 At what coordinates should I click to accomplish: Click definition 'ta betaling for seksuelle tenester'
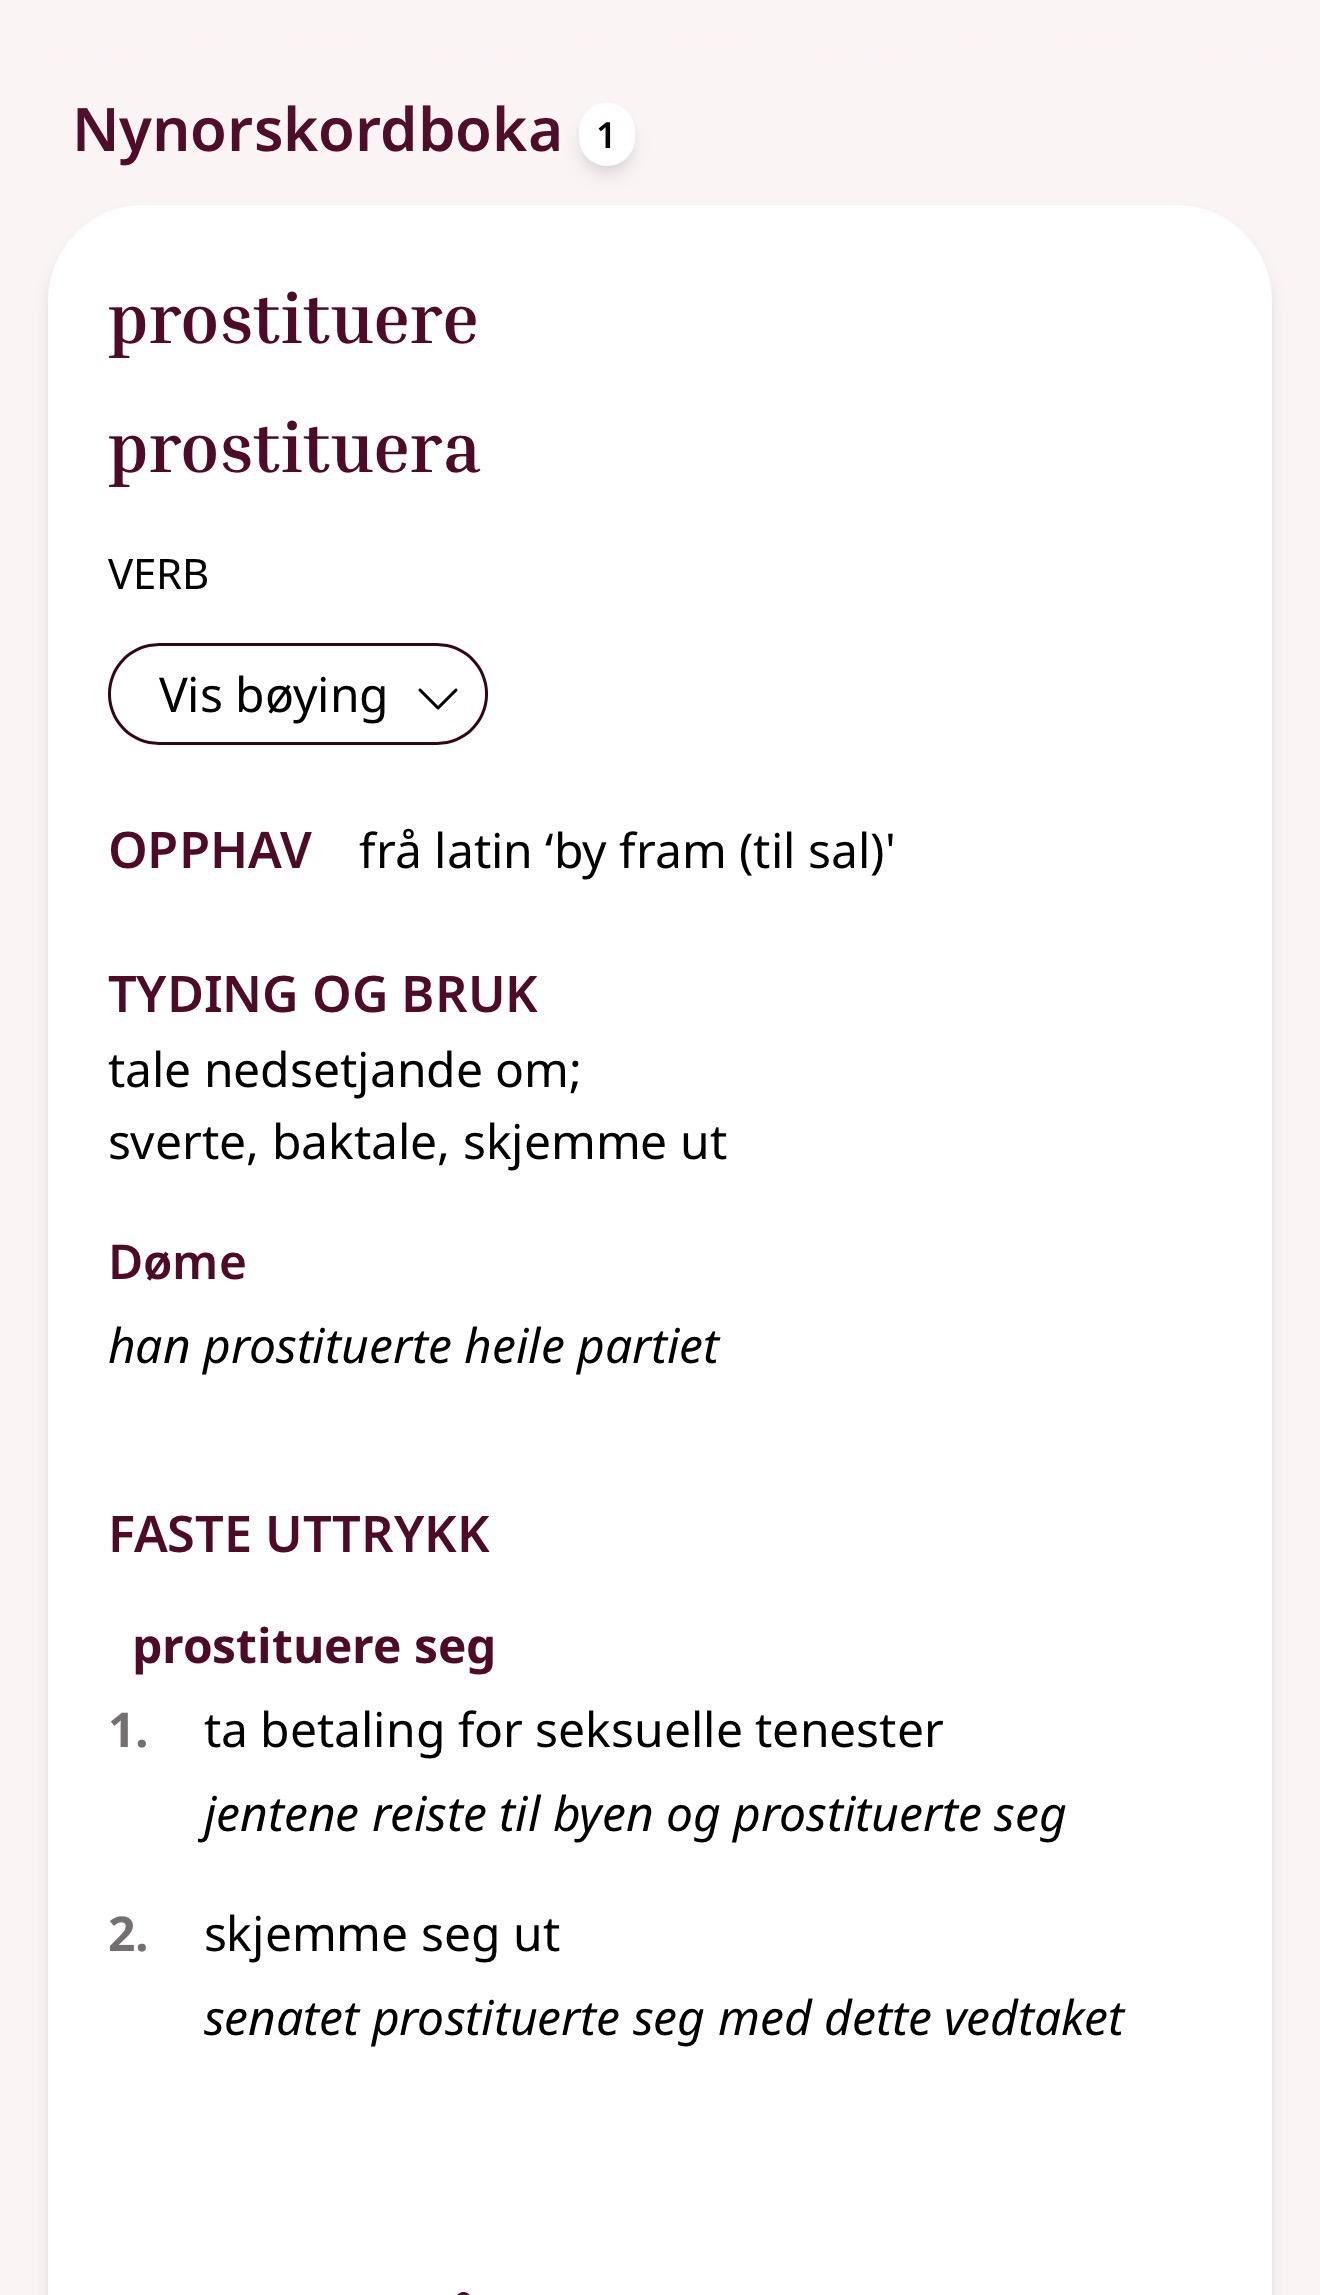(573, 1730)
